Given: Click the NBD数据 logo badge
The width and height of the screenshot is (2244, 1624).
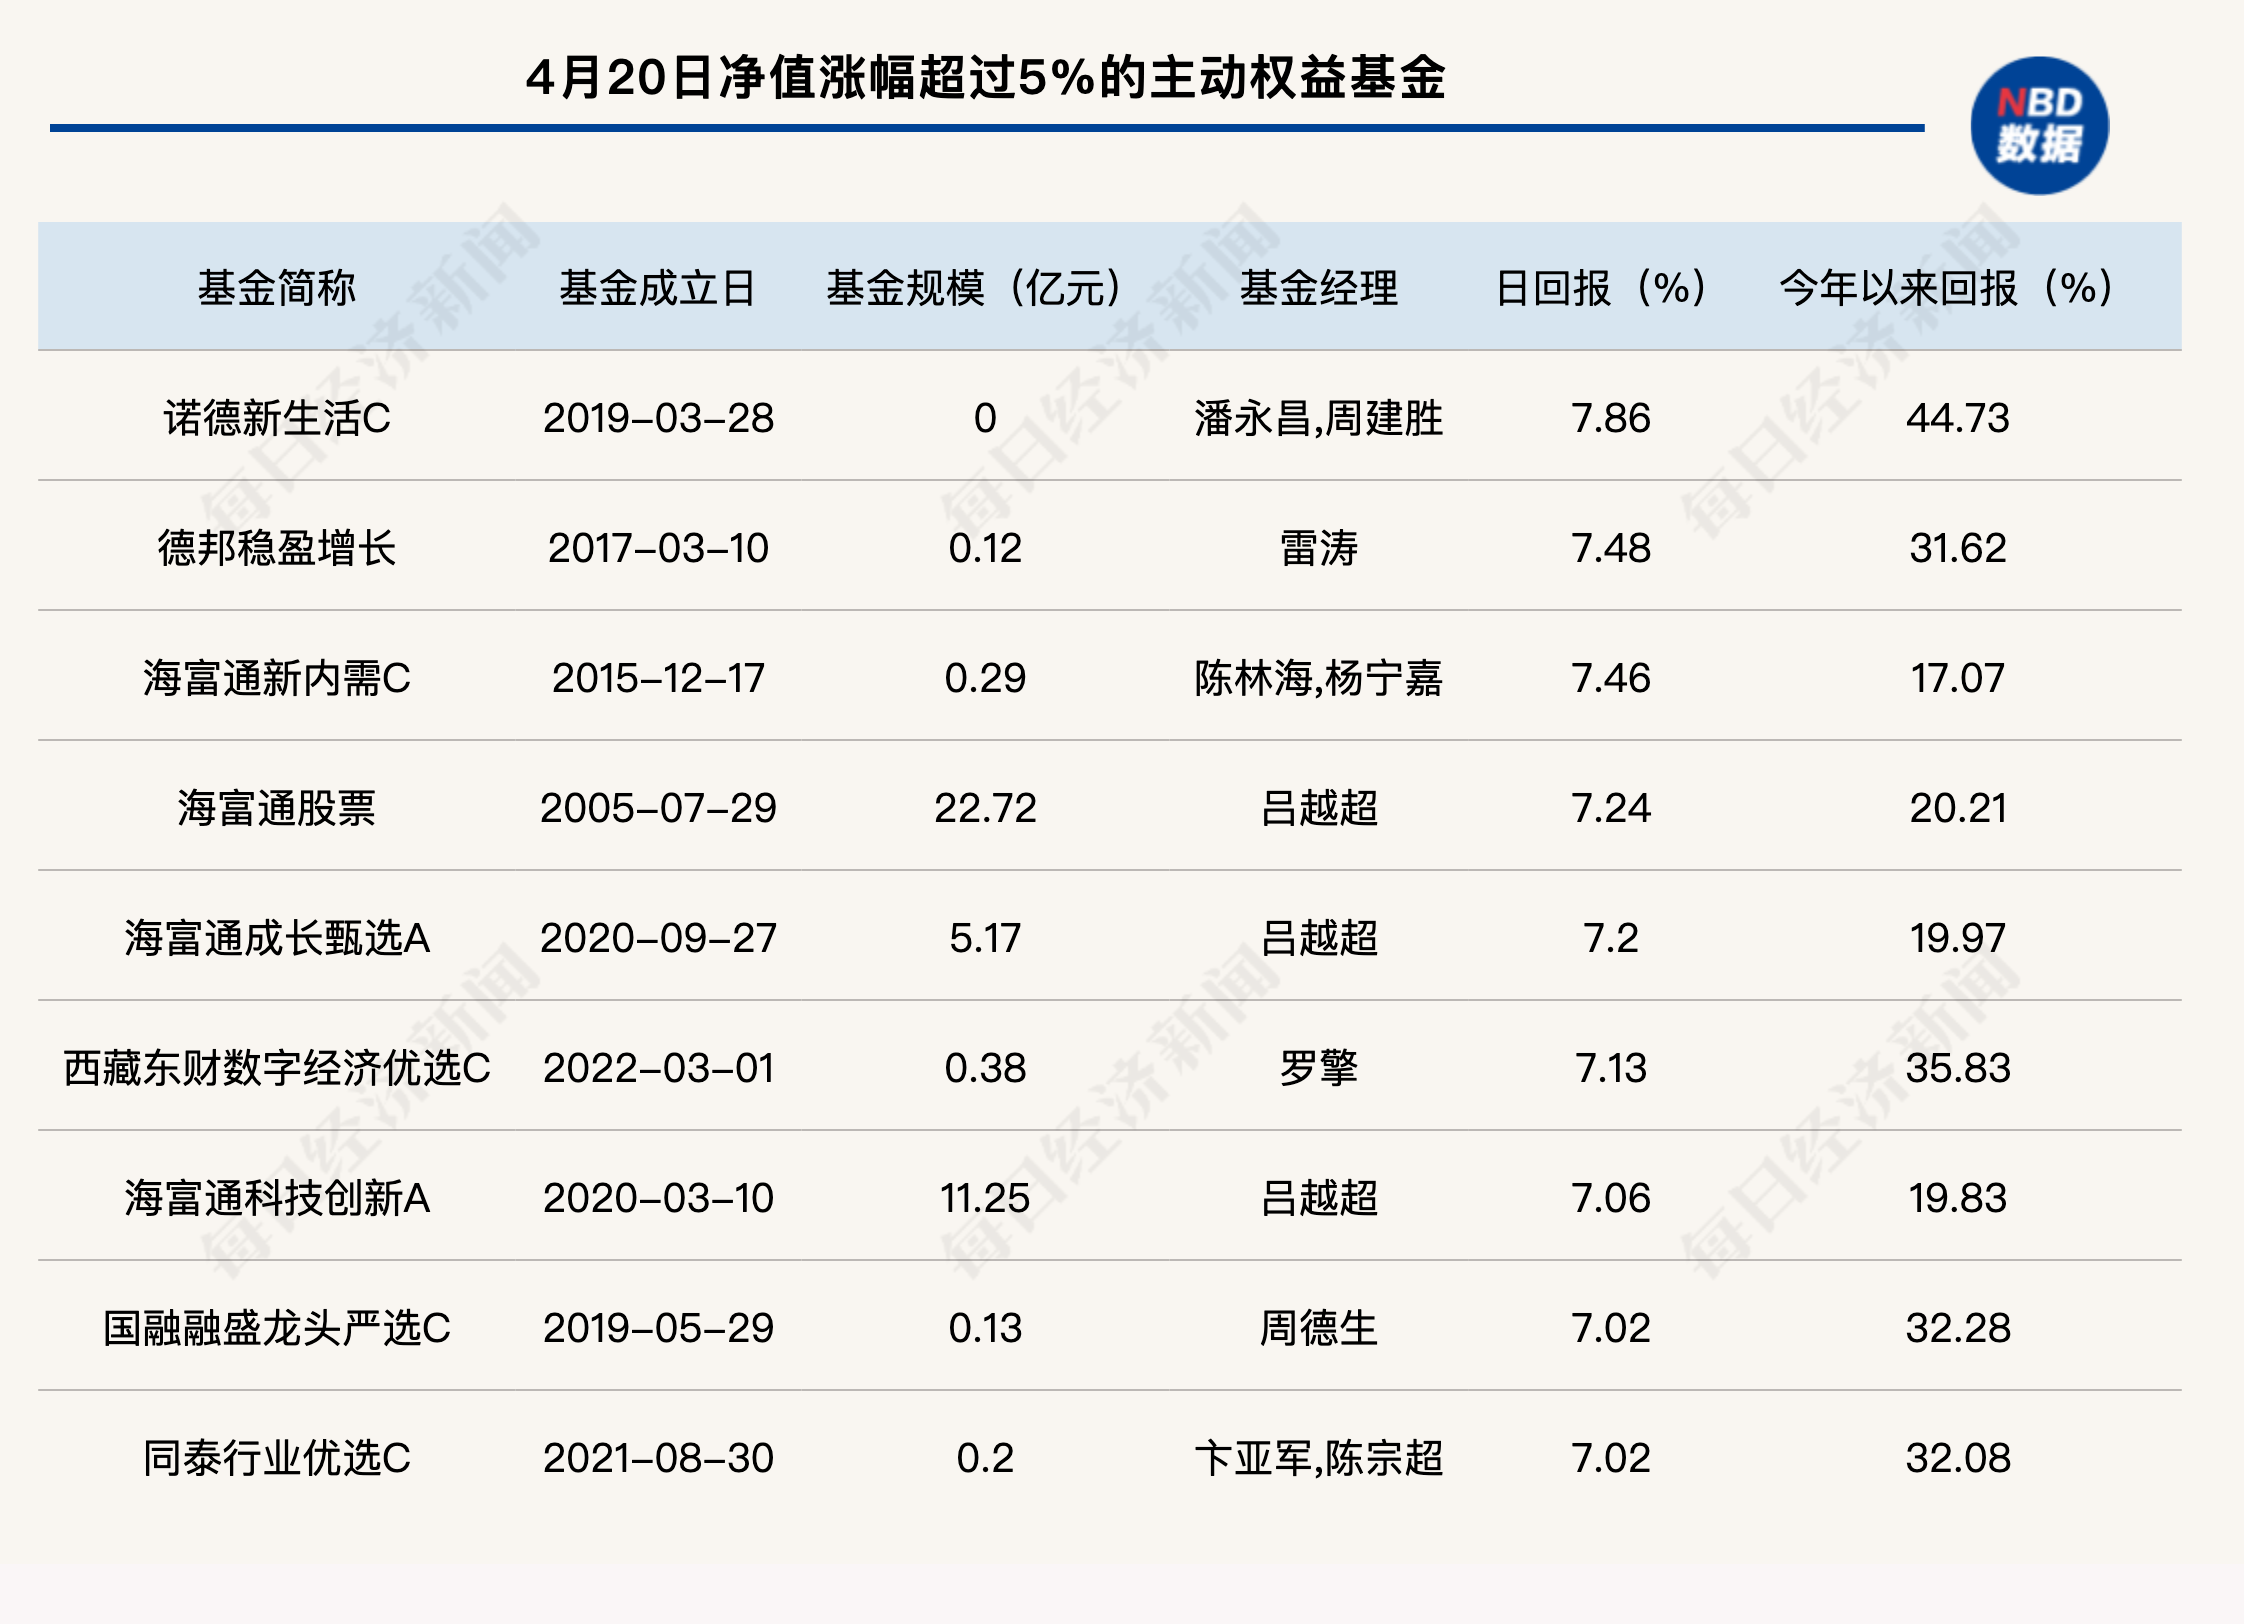Looking at the screenshot, I should point(2039,125).
